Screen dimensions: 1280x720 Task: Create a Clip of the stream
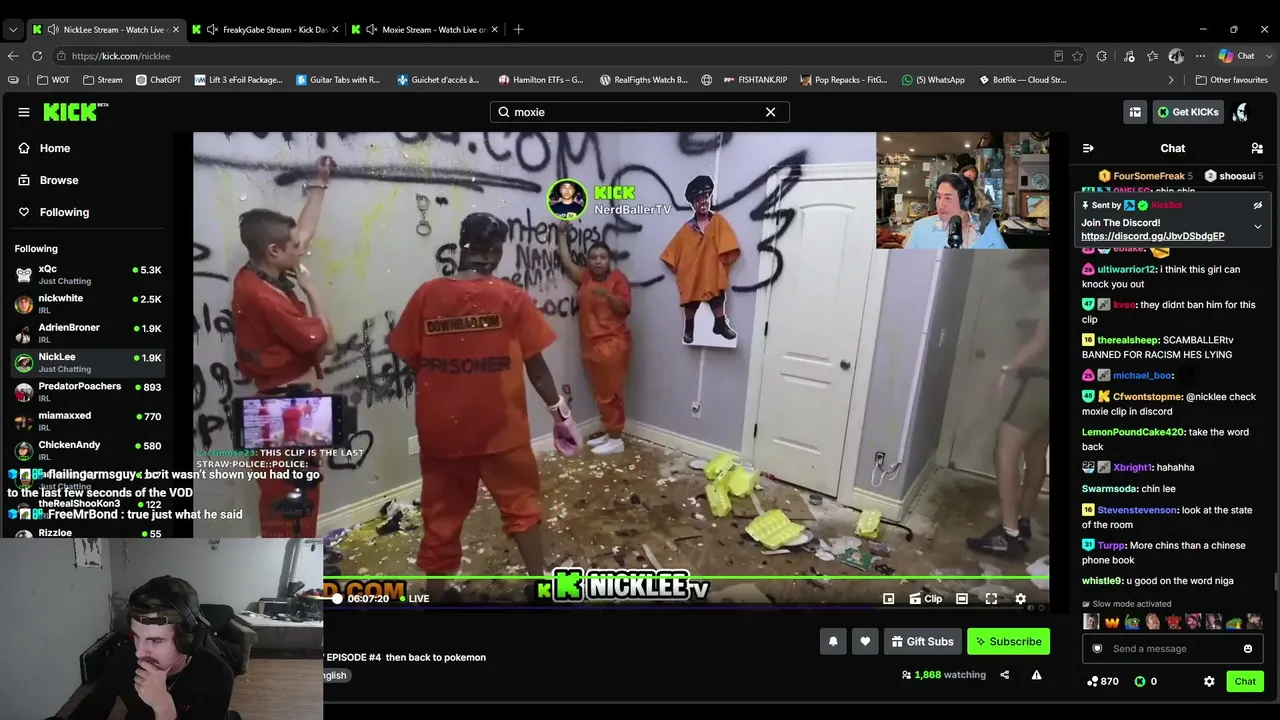coord(925,599)
